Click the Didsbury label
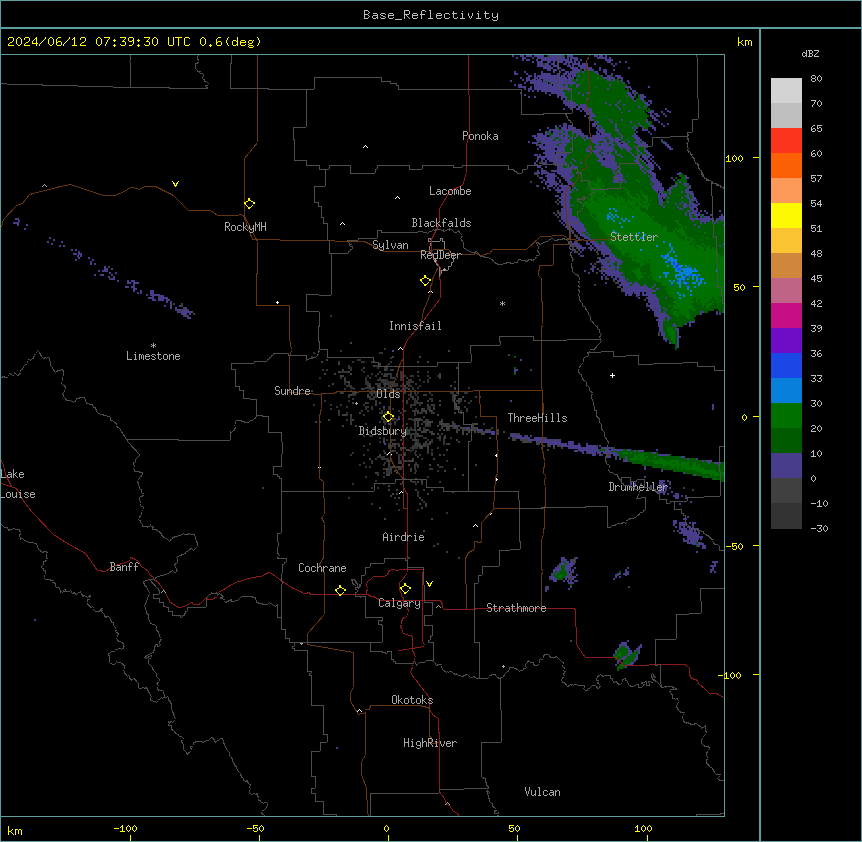The image size is (862, 842). tap(383, 431)
